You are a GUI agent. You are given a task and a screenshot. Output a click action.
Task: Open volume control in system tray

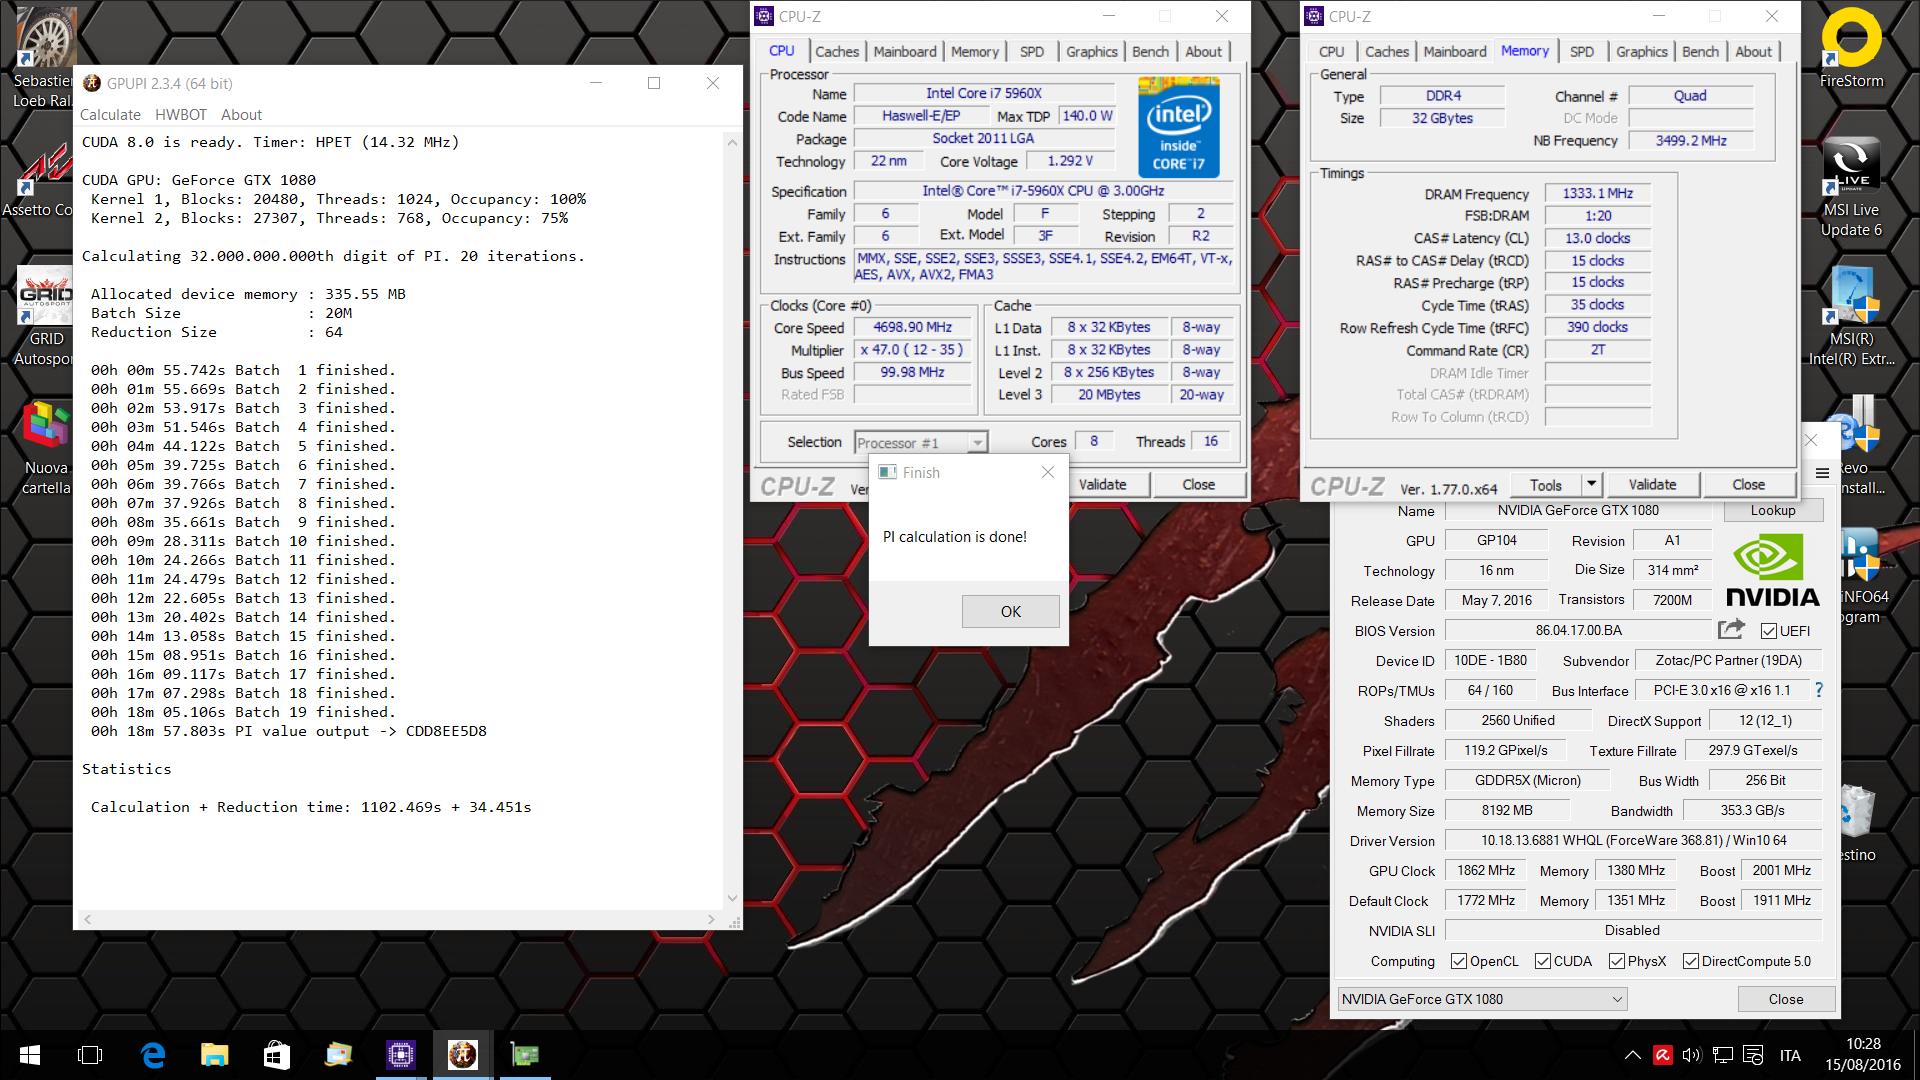(x=1691, y=1055)
